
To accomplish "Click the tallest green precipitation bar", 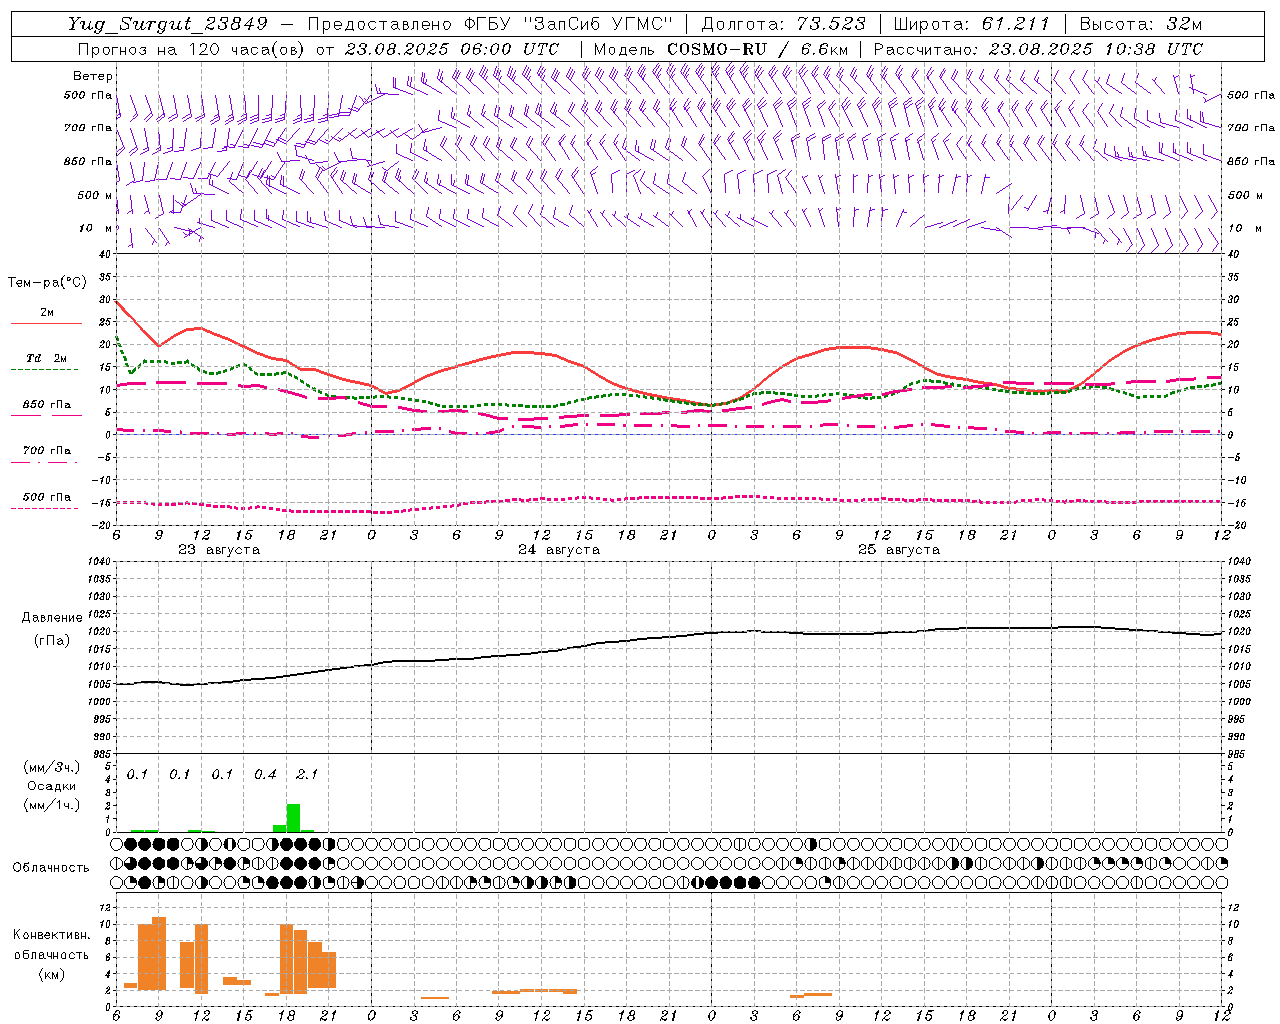I will tap(293, 818).
